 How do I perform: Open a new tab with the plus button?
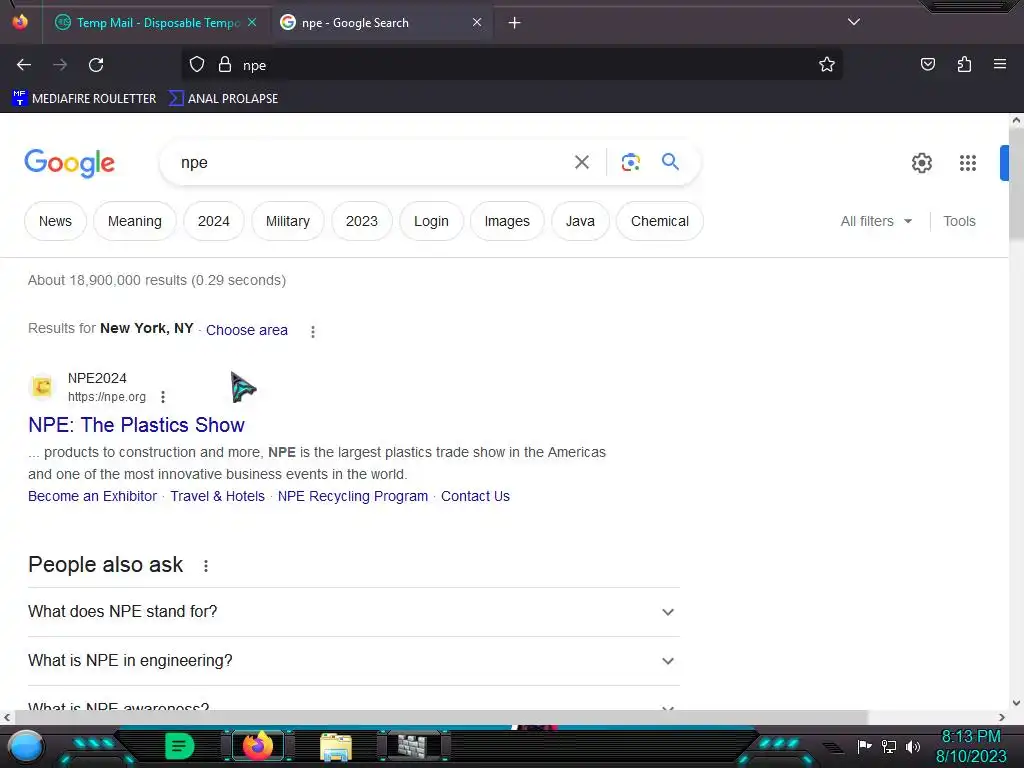coord(515,23)
